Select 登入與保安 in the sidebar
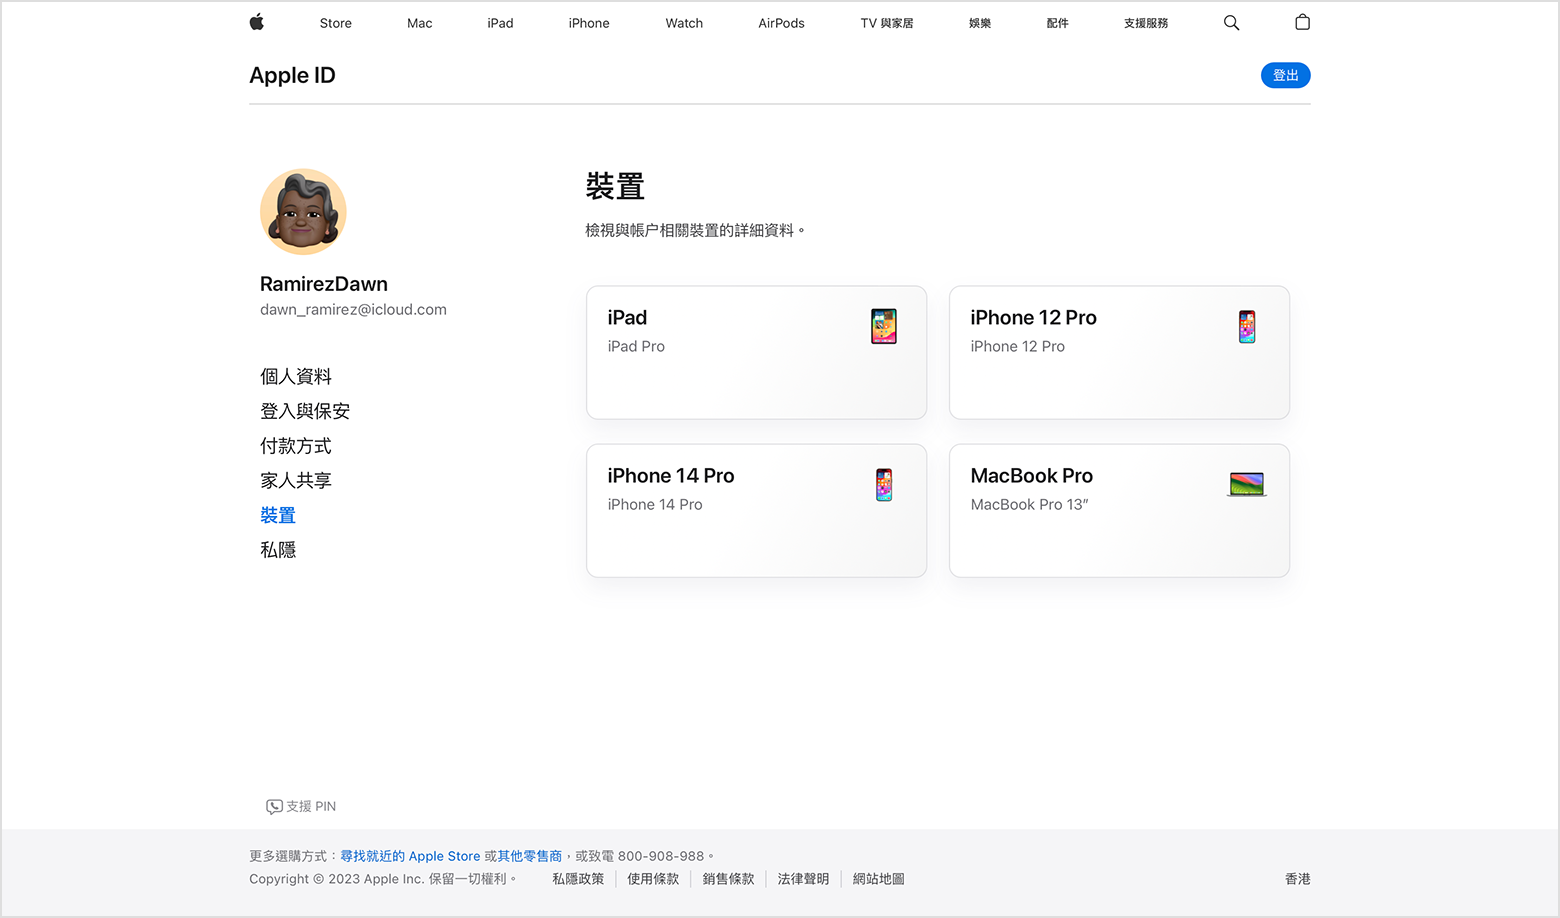1560x918 pixels. pyautogui.click(x=305, y=411)
